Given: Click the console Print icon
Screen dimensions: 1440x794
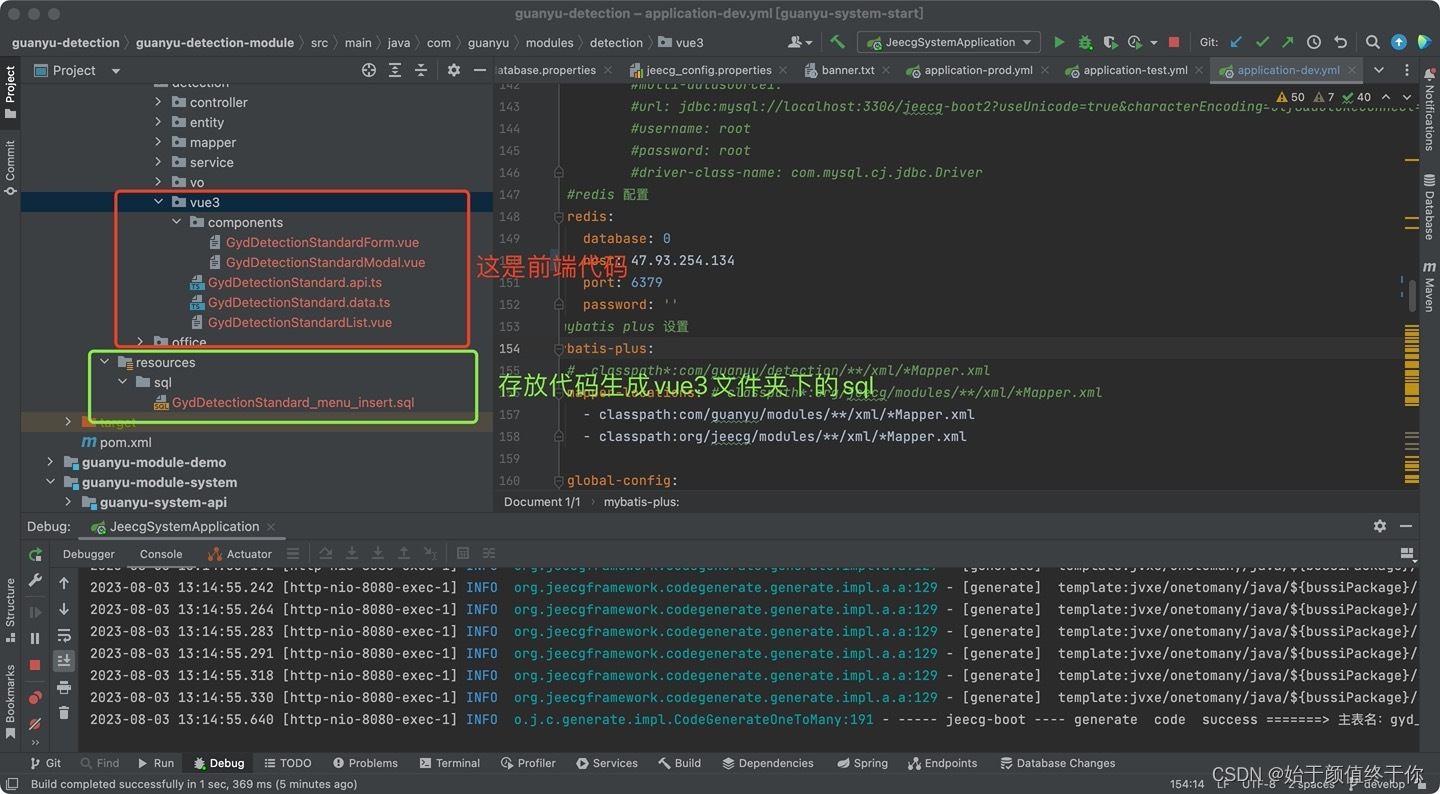Looking at the screenshot, I should (x=64, y=687).
